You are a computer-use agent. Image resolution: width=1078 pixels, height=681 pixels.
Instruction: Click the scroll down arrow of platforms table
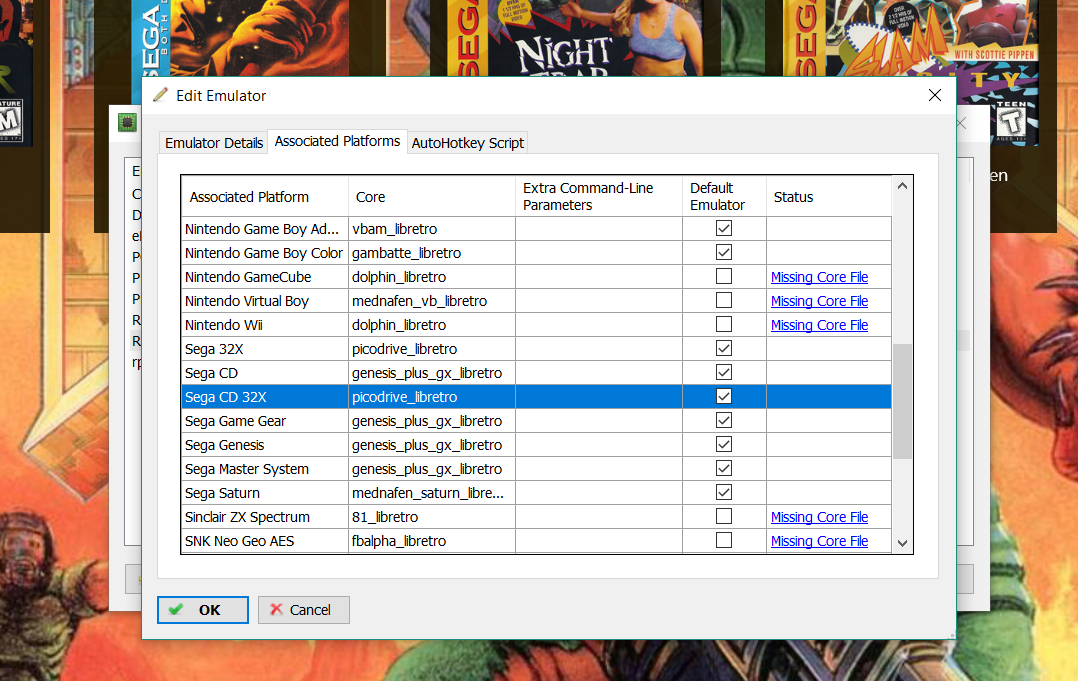pyautogui.click(x=902, y=544)
